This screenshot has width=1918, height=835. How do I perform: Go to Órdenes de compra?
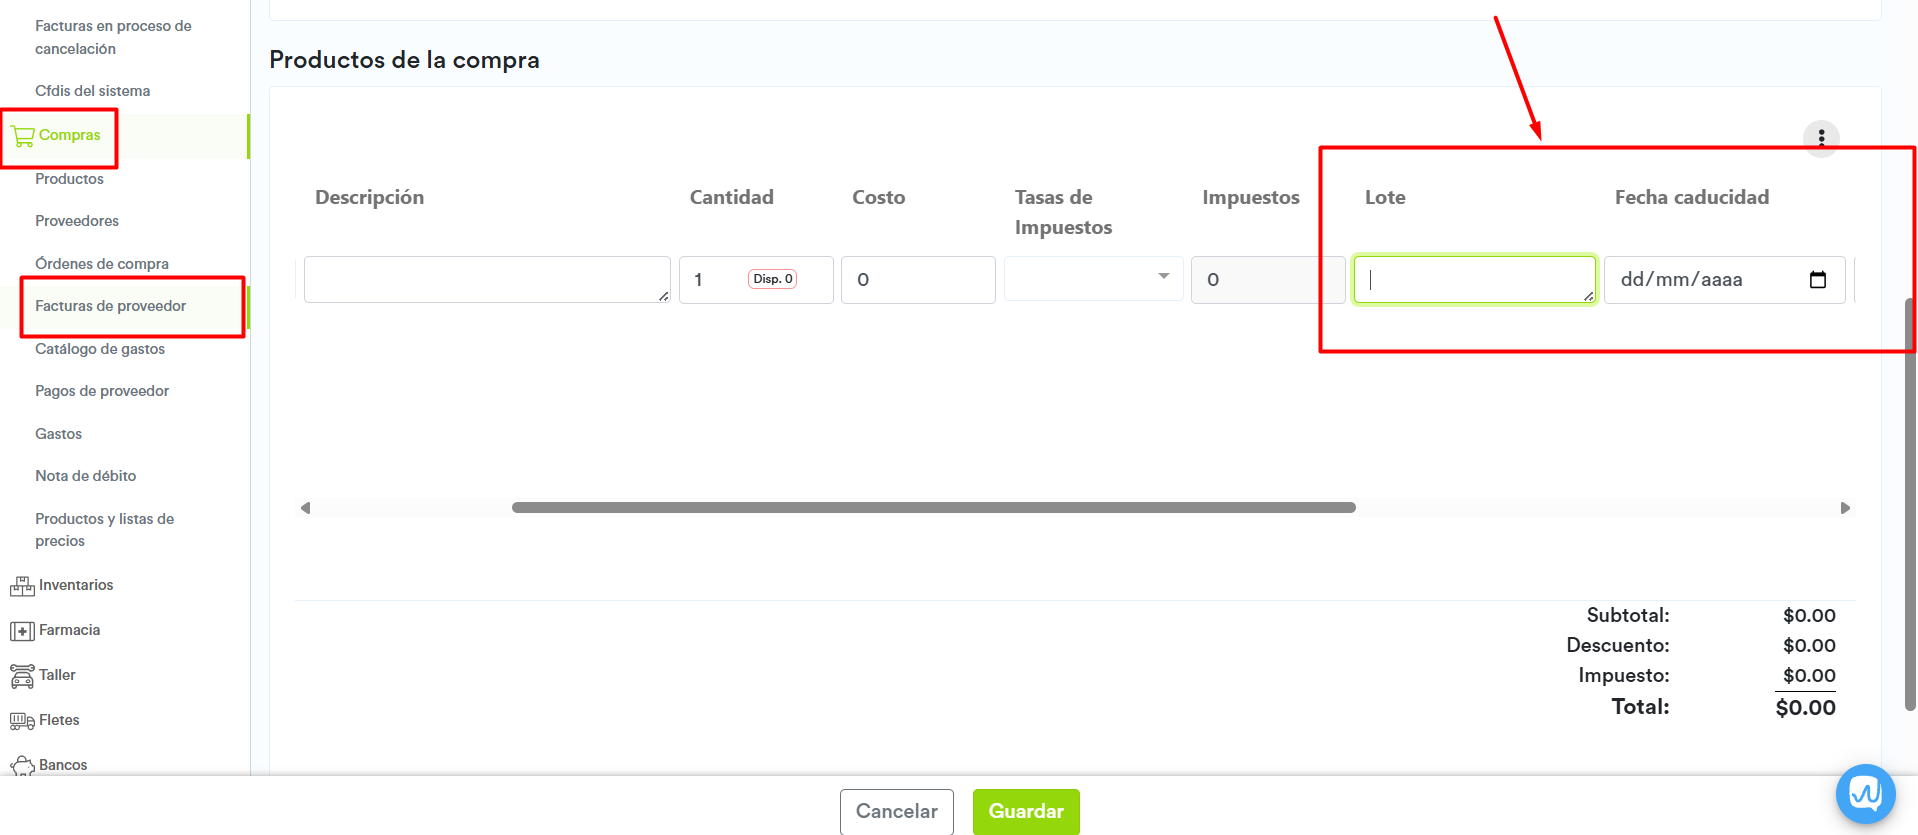[x=102, y=264]
